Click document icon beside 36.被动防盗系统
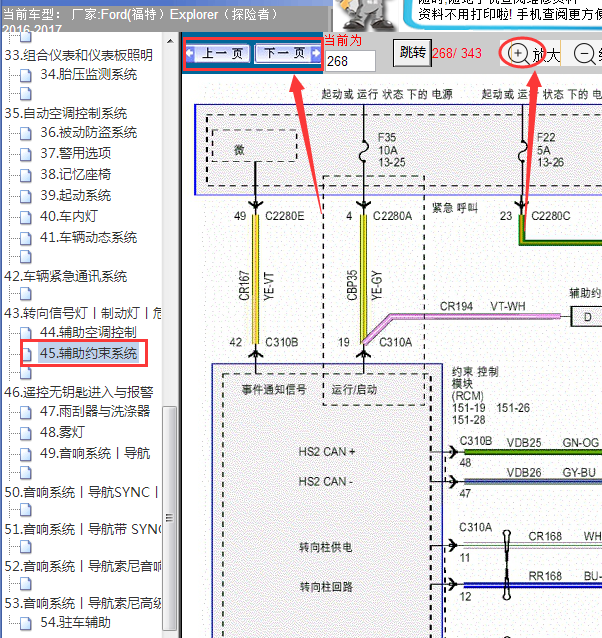 coord(26,133)
